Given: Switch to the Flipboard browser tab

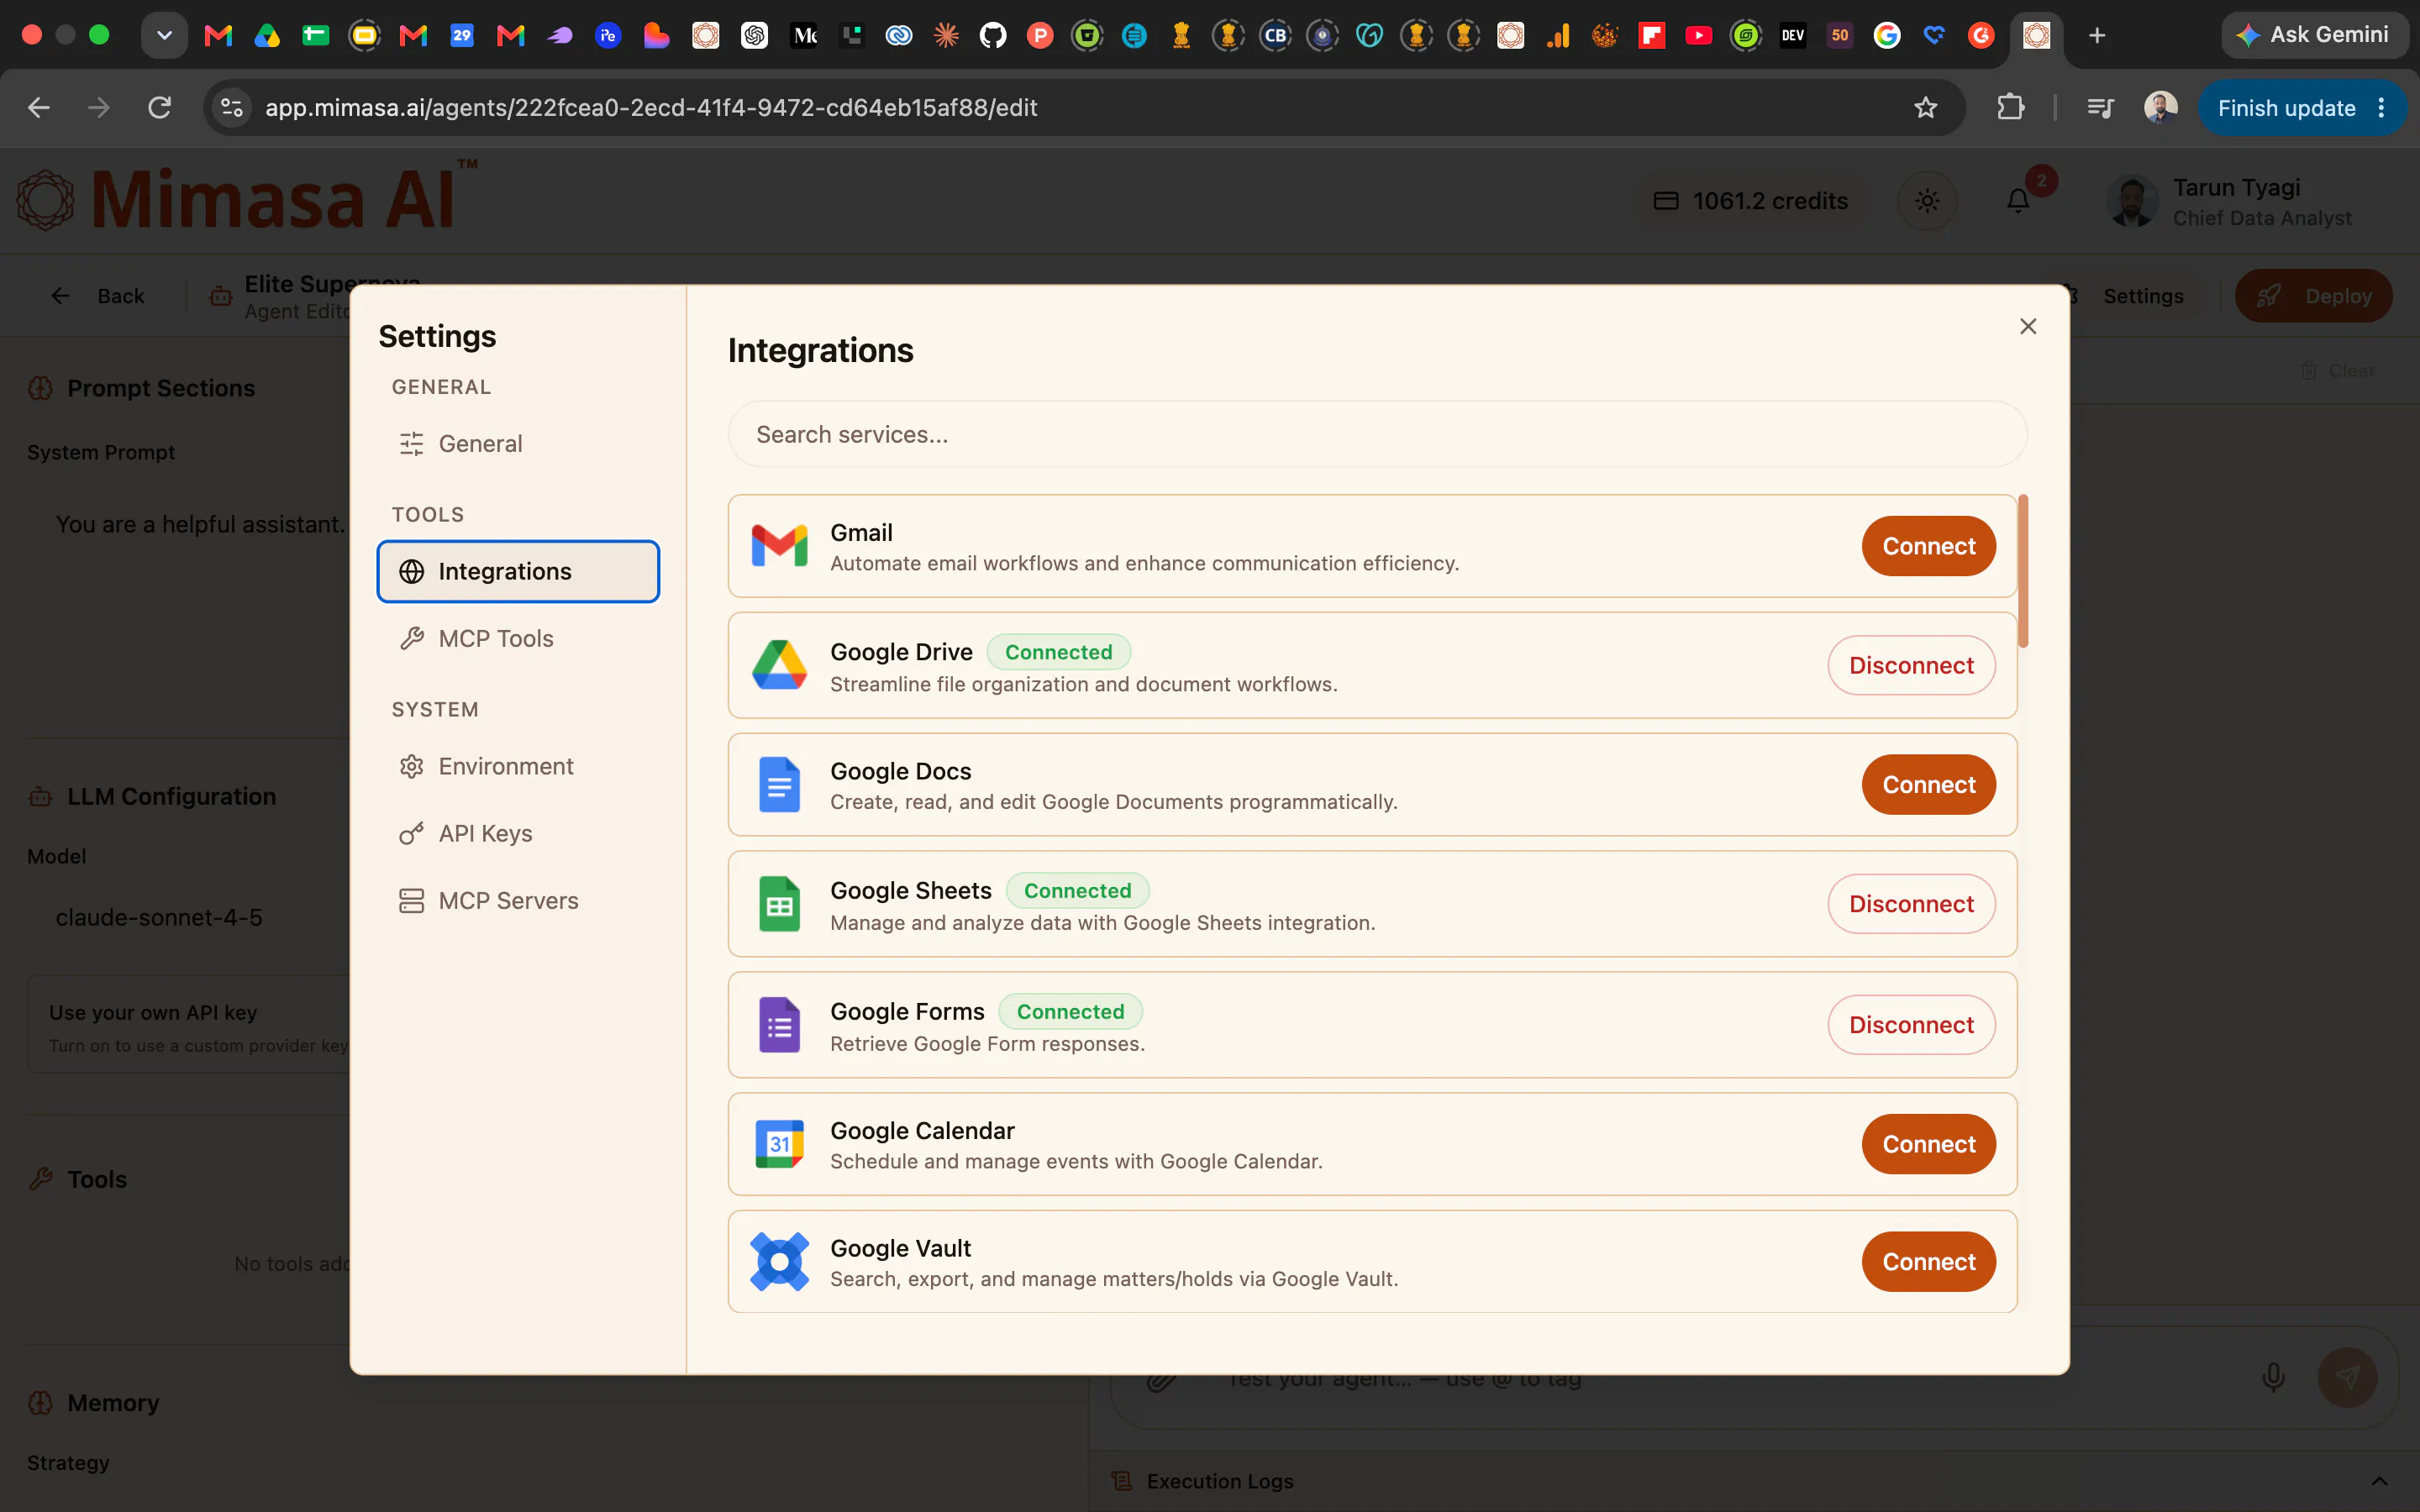Looking at the screenshot, I should tap(1651, 36).
